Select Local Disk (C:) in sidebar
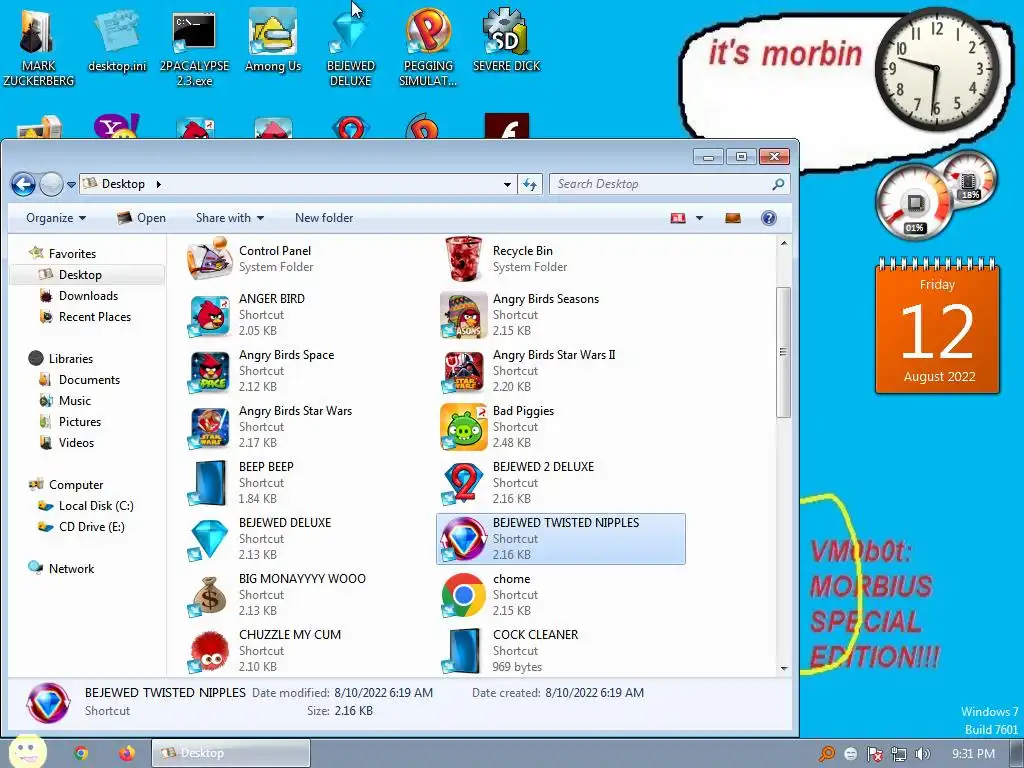The height and width of the screenshot is (768, 1024). tap(95, 505)
